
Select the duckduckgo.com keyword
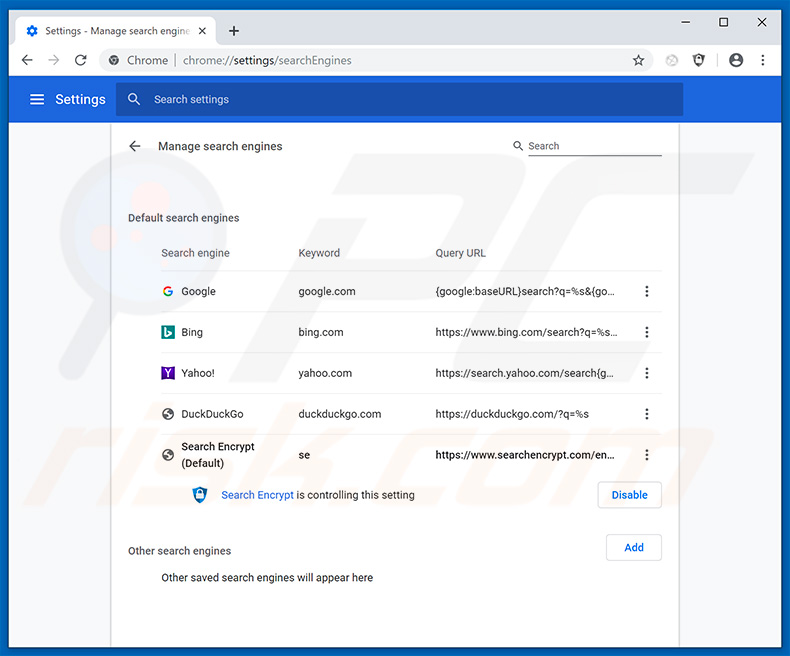(x=340, y=414)
